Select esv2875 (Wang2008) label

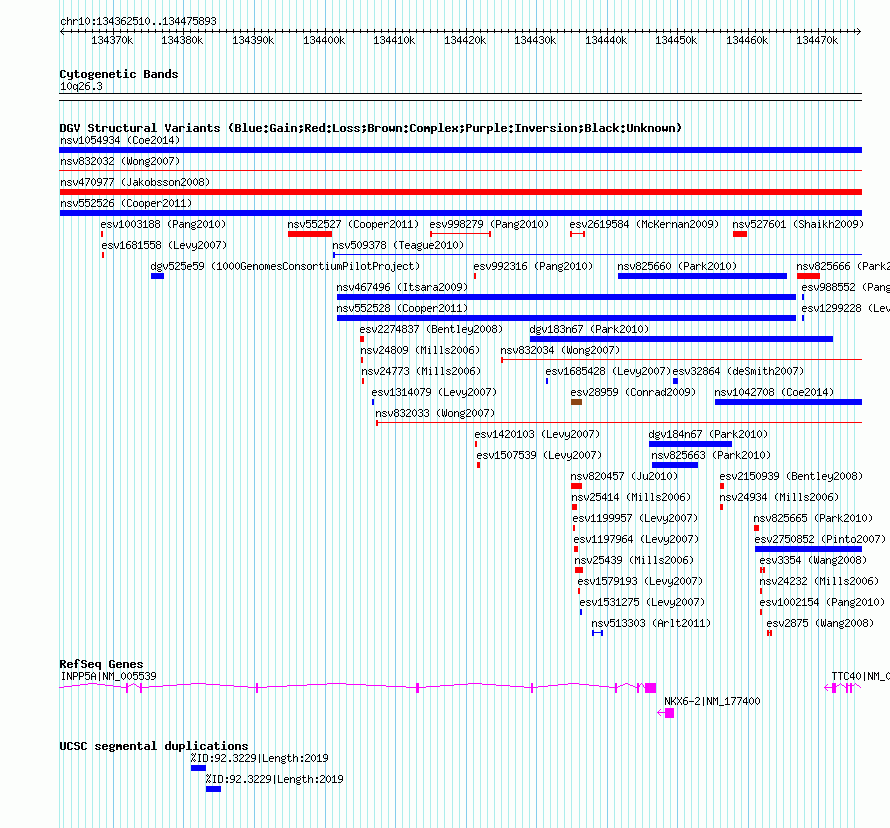820,623
